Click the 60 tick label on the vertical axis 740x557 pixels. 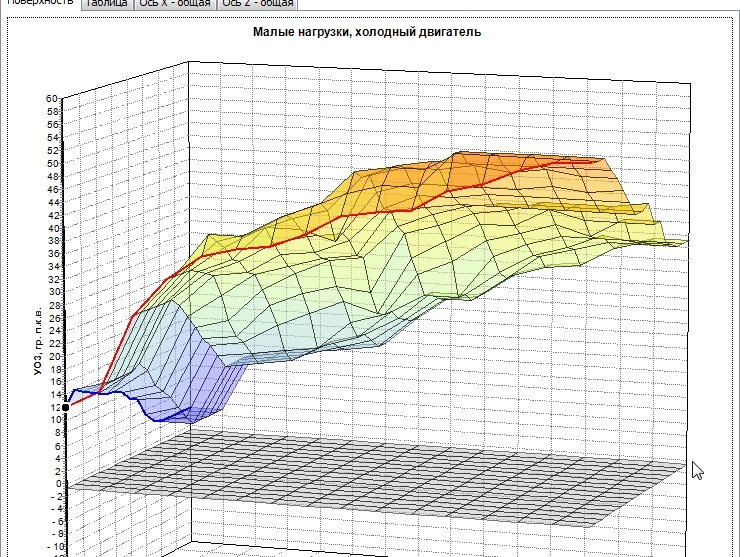50,98
